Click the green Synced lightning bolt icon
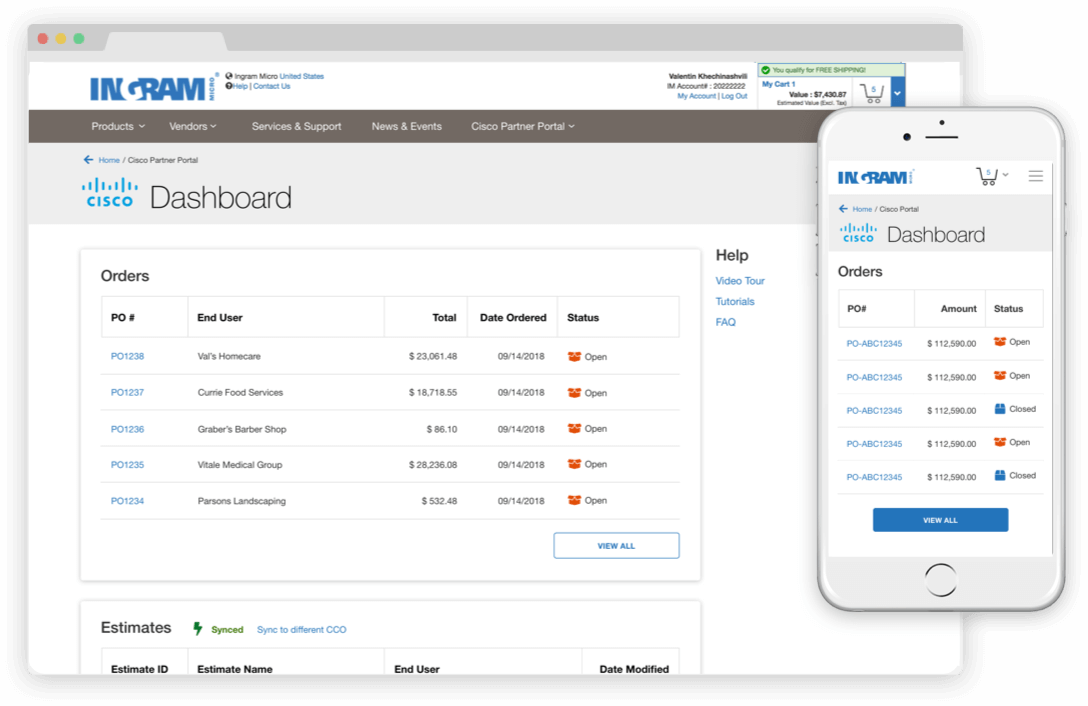The width and height of the screenshot is (1088, 706). (198, 629)
